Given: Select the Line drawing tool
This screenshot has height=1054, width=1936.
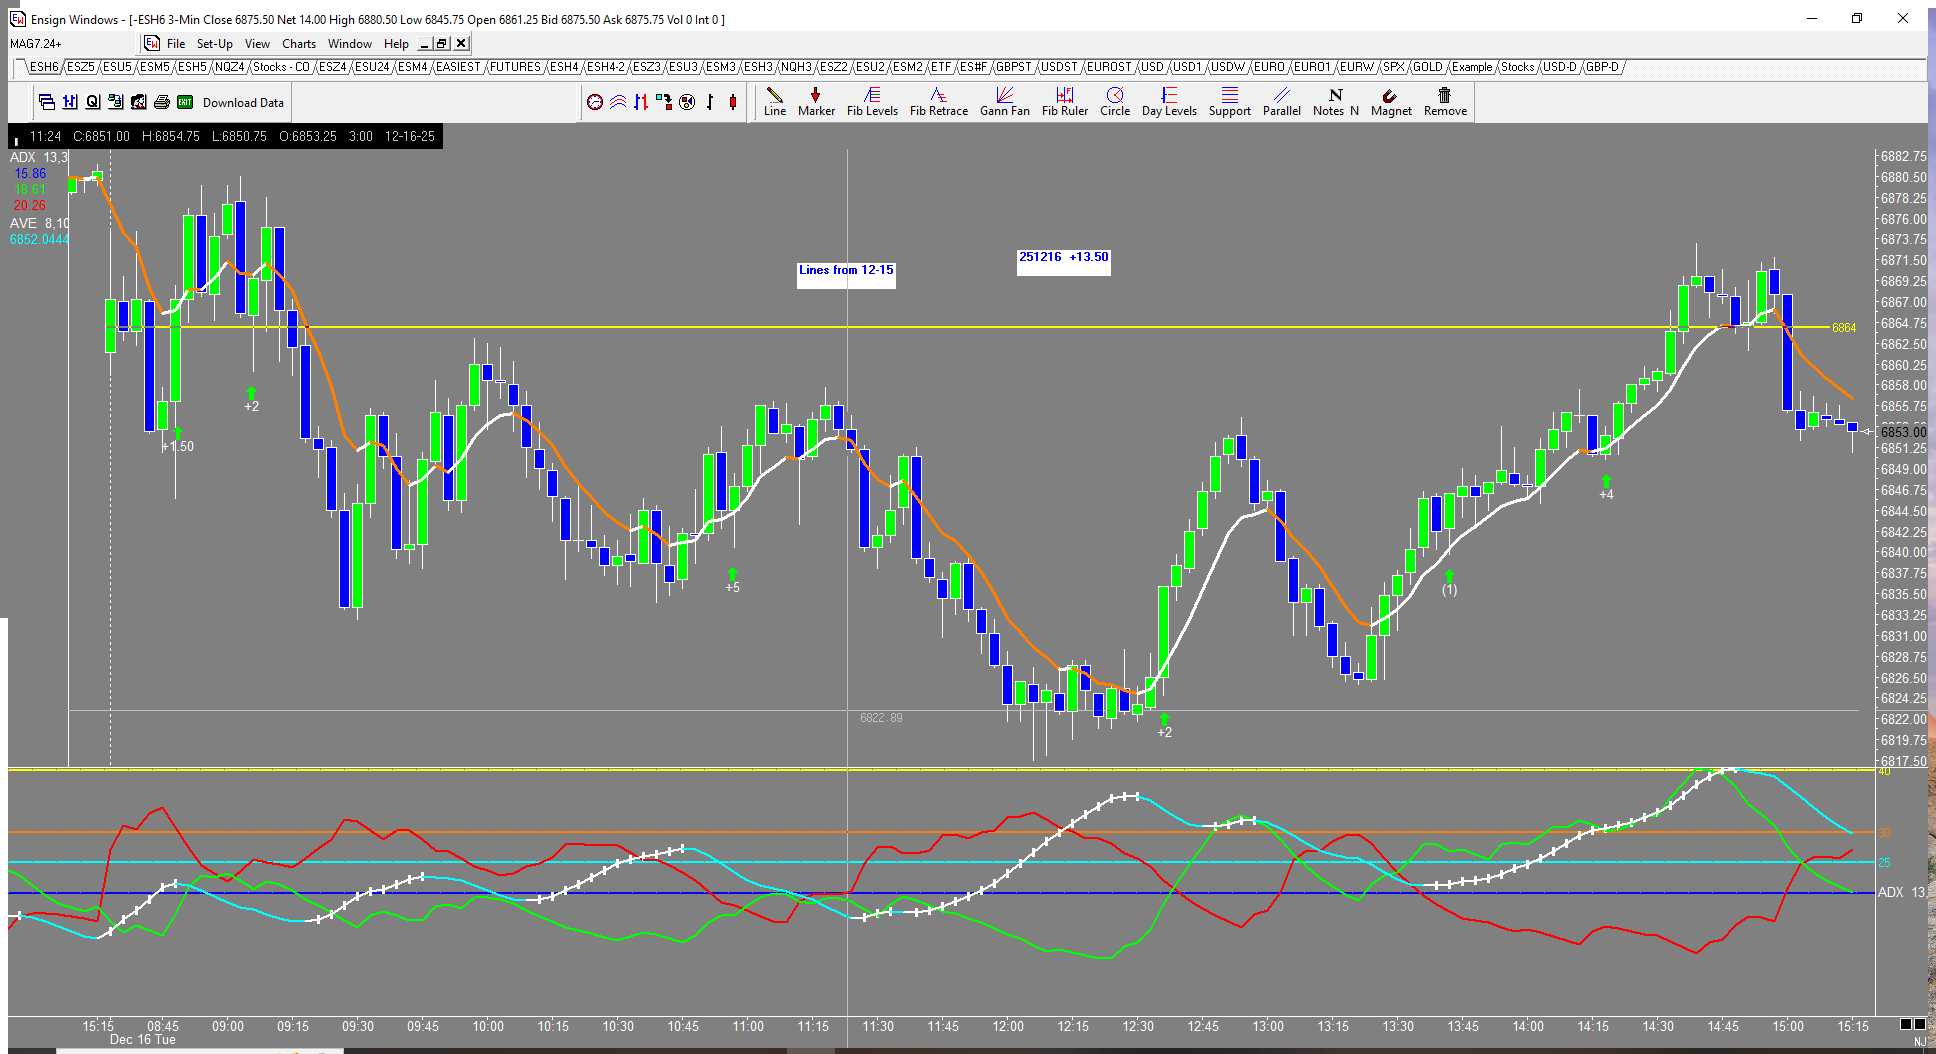Looking at the screenshot, I should [x=774, y=101].
